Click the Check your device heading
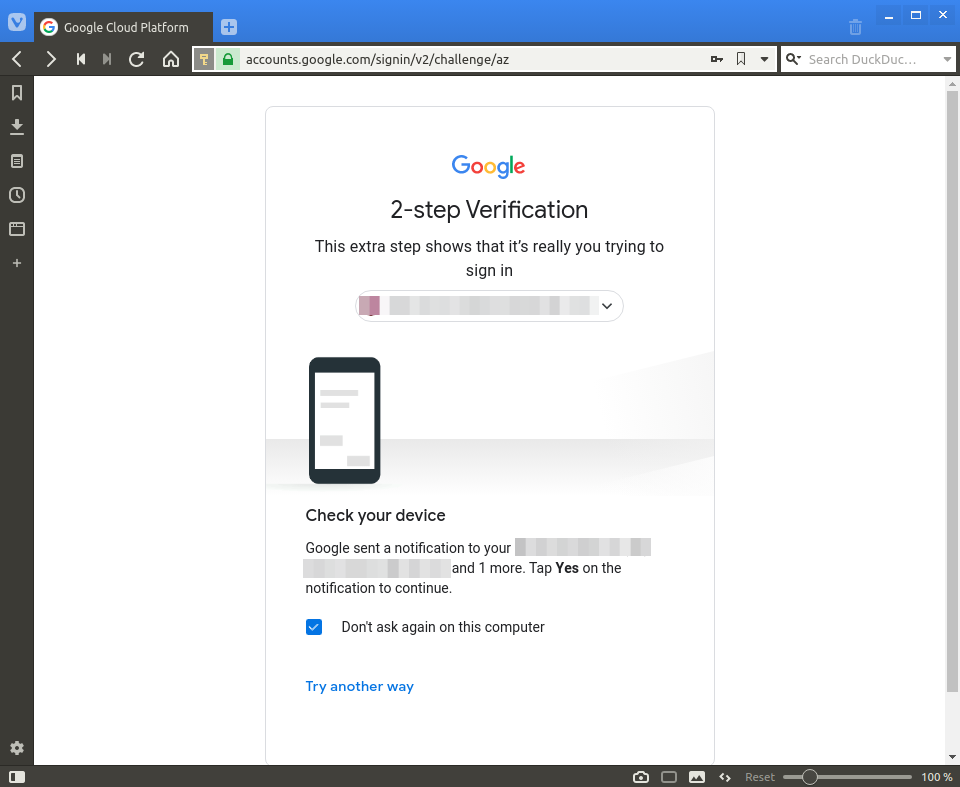Image resolution: width=960 pixels, height=787 pixels. pyautogui.click(x=375, y=515)
